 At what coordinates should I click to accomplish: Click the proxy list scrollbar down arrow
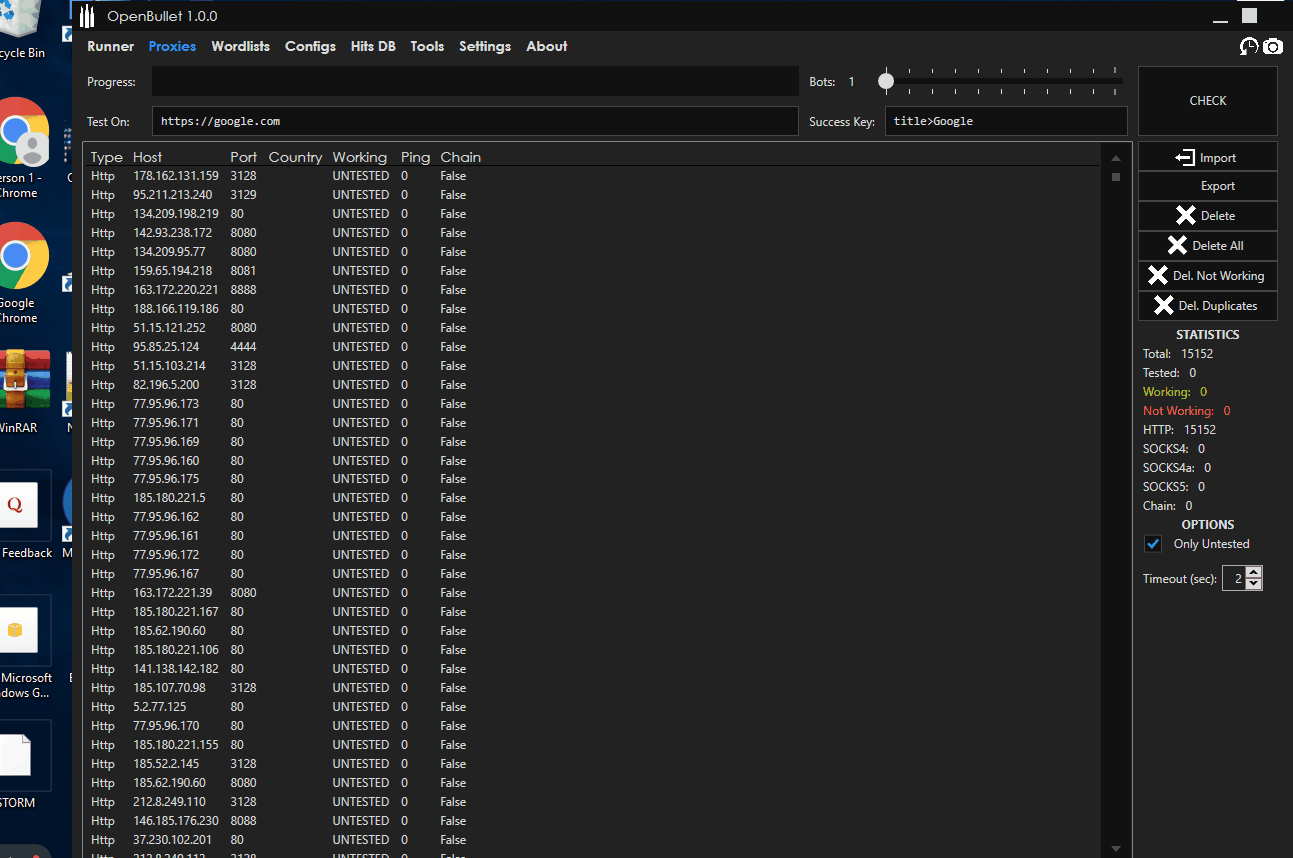(x=1115, y=848)
